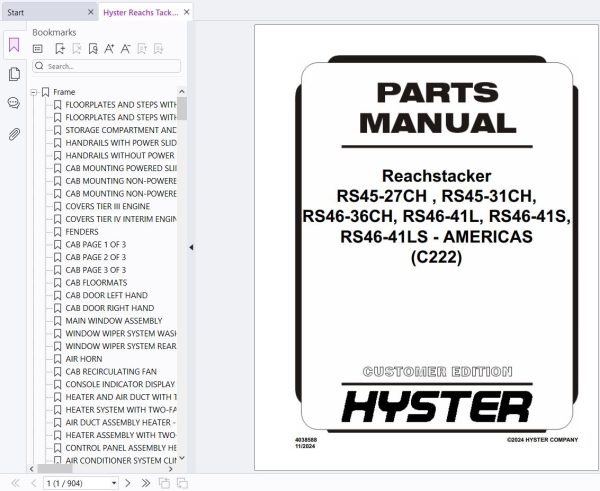Click the bookmark options list icon
Viewport: 600px width, 491px height.
pyautogui.click(x=38, y=49)
